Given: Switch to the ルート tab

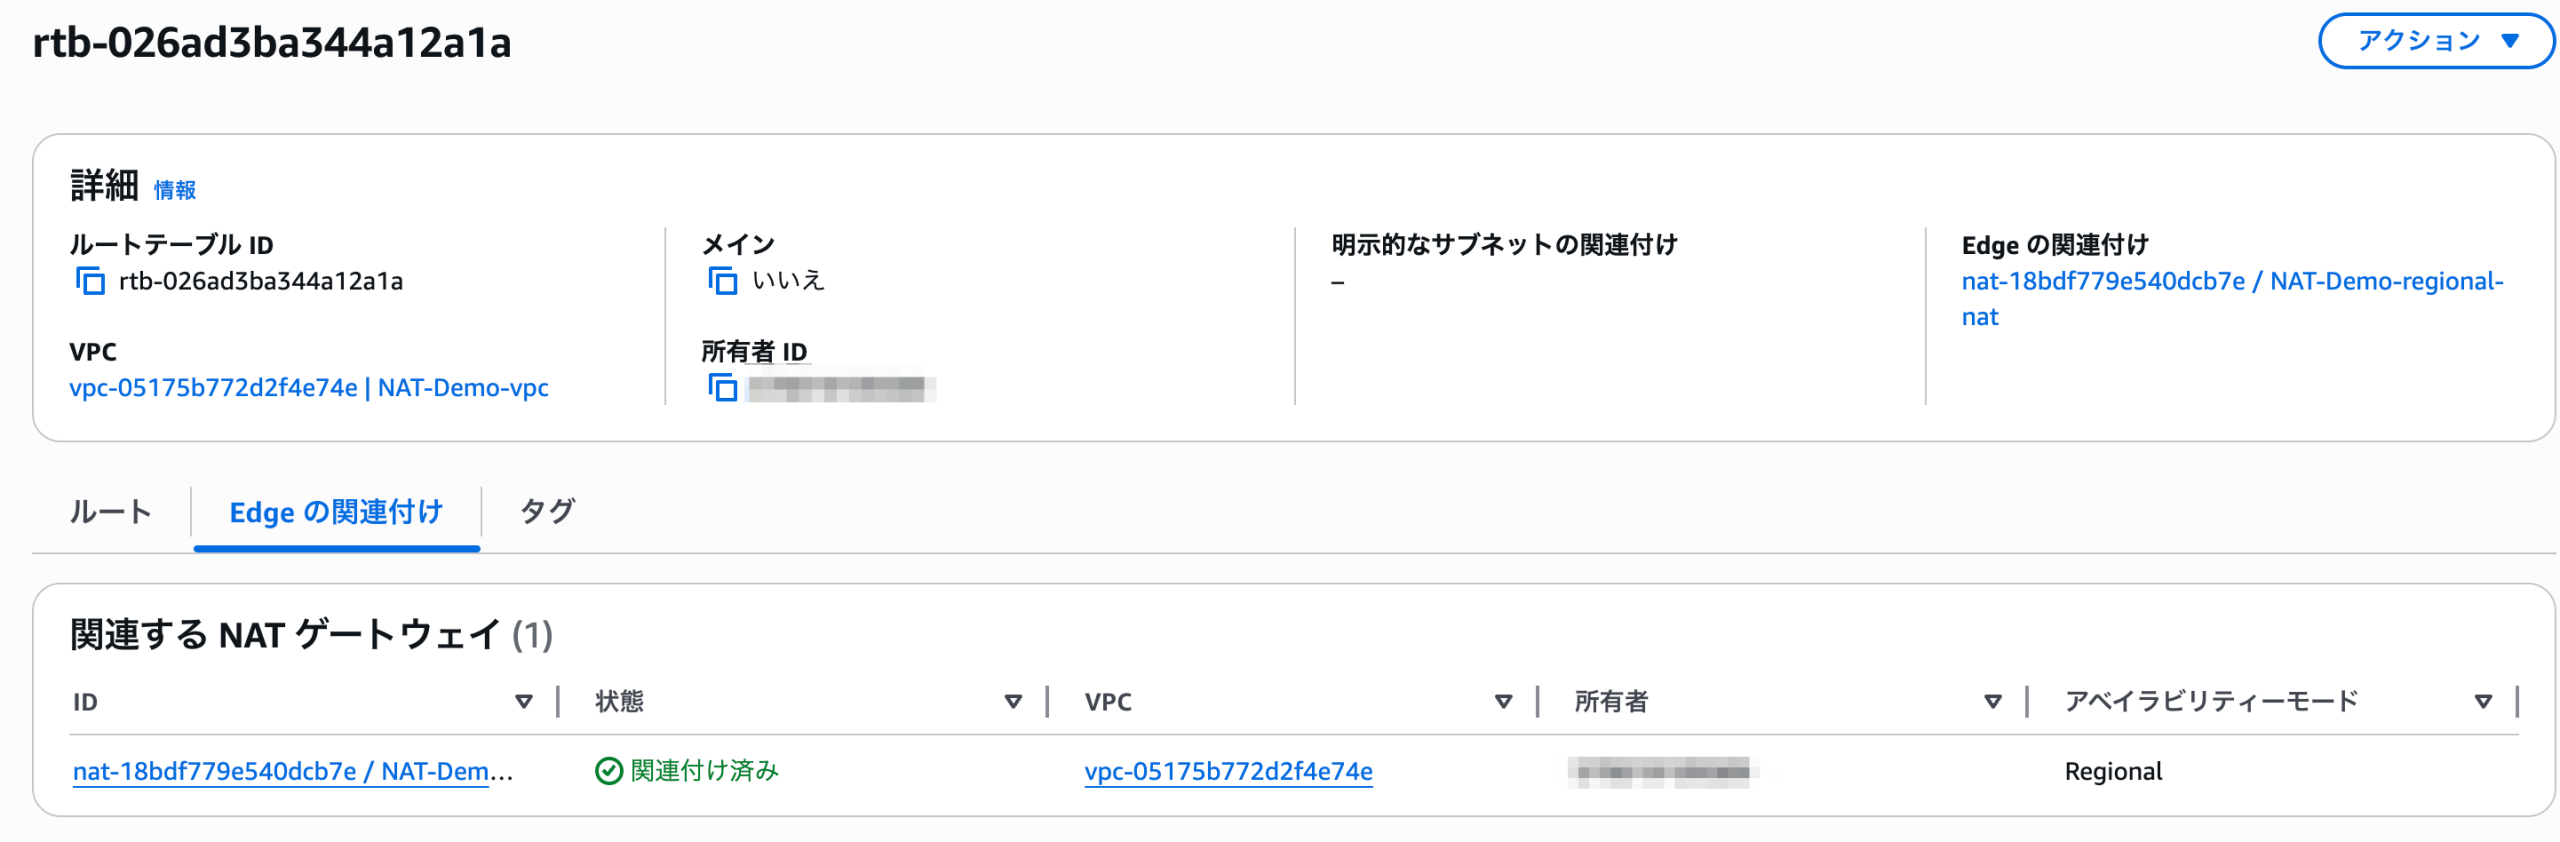Looking at the screenshot, I should click(110, 512).
